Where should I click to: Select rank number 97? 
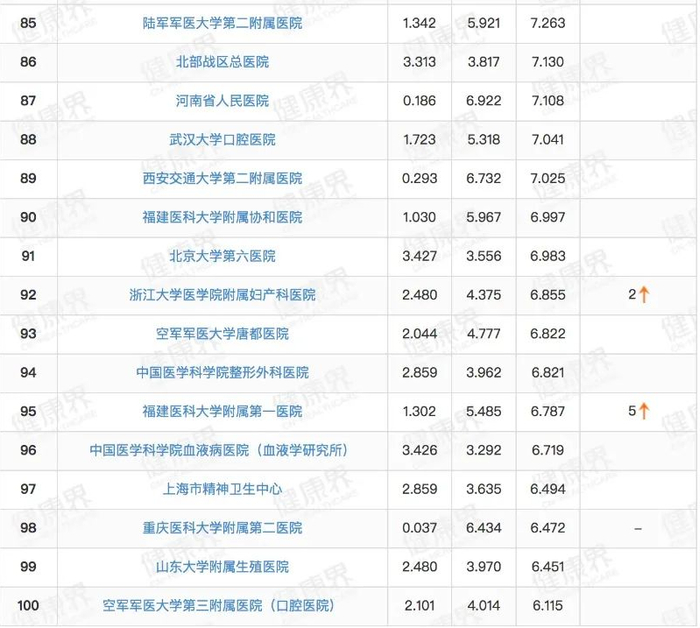(28, 489)
